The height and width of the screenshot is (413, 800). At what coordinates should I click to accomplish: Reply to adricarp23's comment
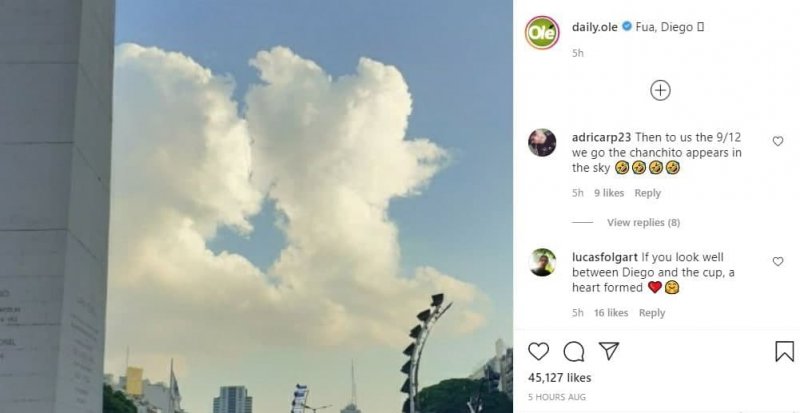pos(647,193)
